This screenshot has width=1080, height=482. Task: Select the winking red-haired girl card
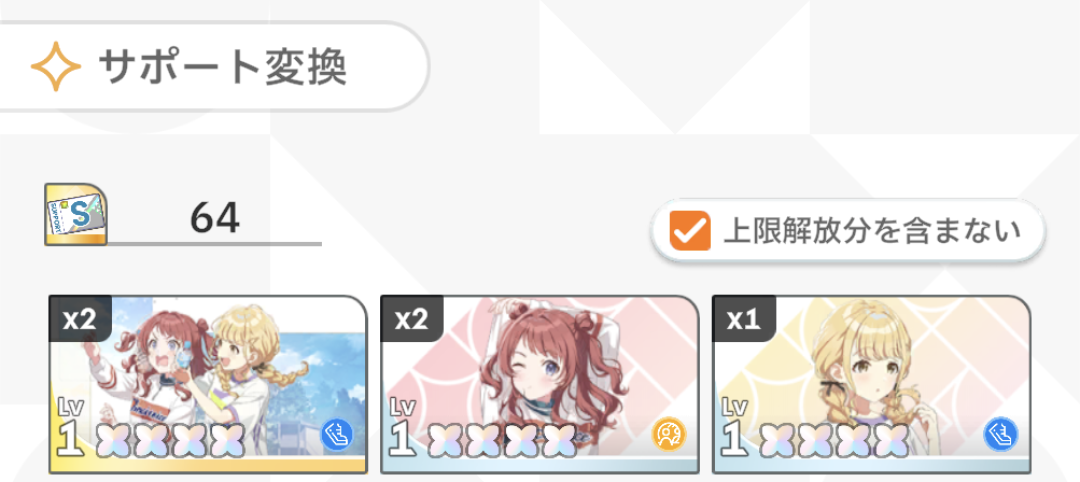tap(540, 384)
